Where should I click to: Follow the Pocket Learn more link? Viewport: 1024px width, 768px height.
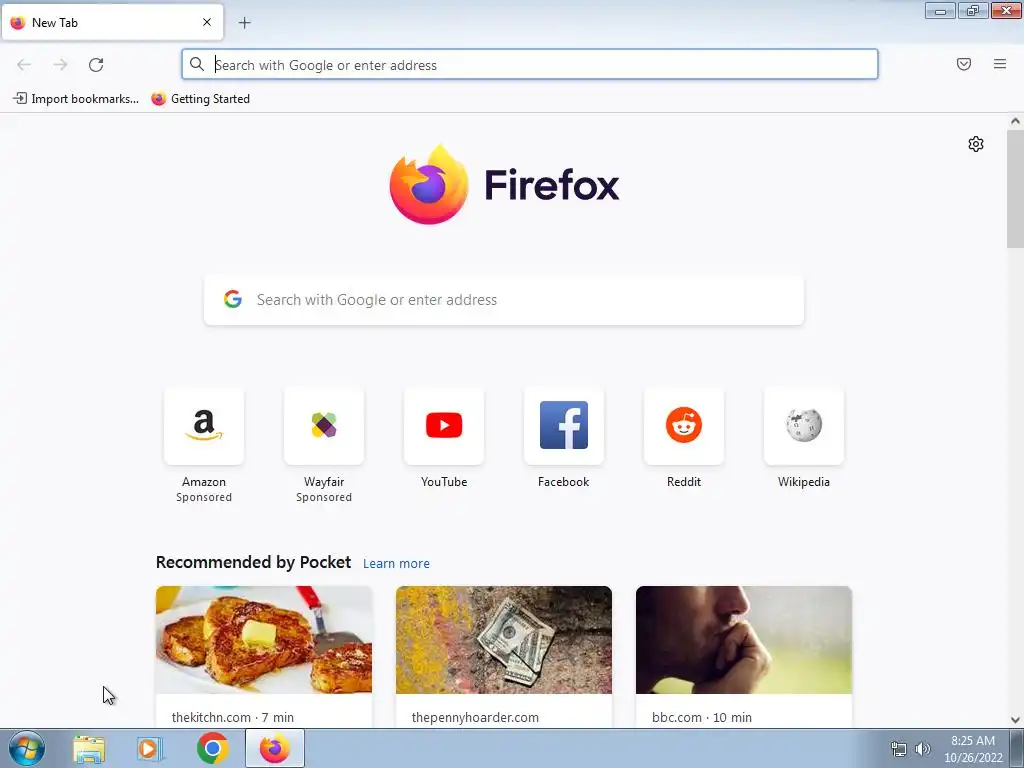pos(396,564)
